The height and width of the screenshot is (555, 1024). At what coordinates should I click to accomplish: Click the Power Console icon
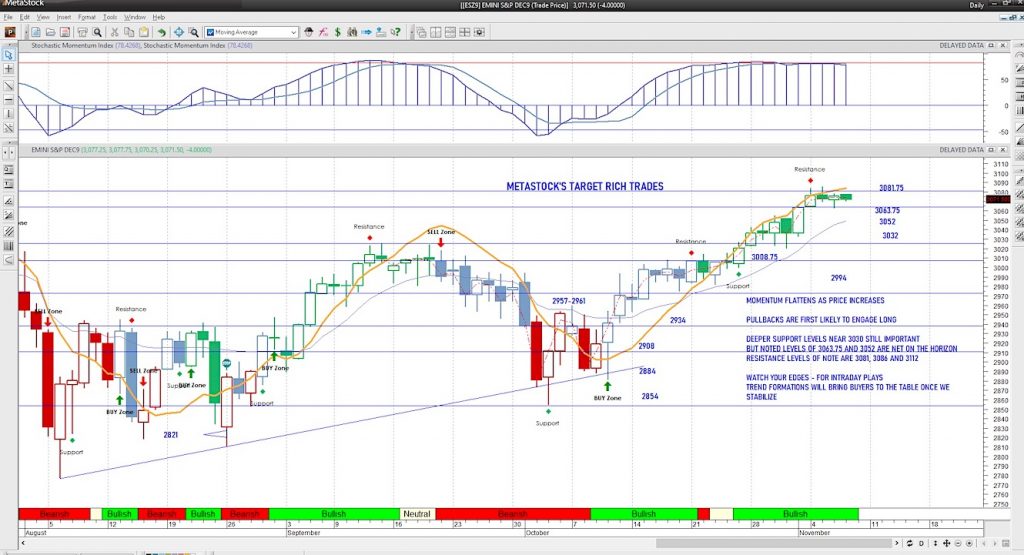[10, 32]
